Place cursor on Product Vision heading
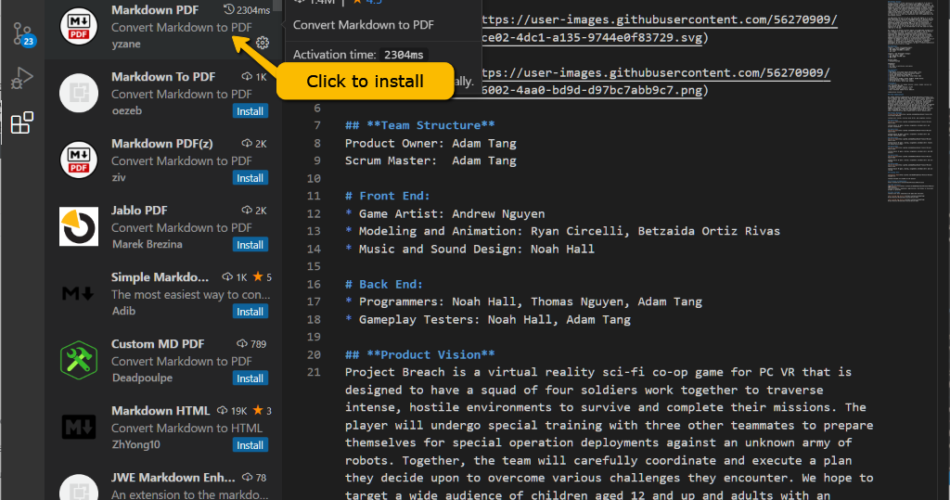Image resolution: width=950 pixels, height=500 pixels. point(420,355)
